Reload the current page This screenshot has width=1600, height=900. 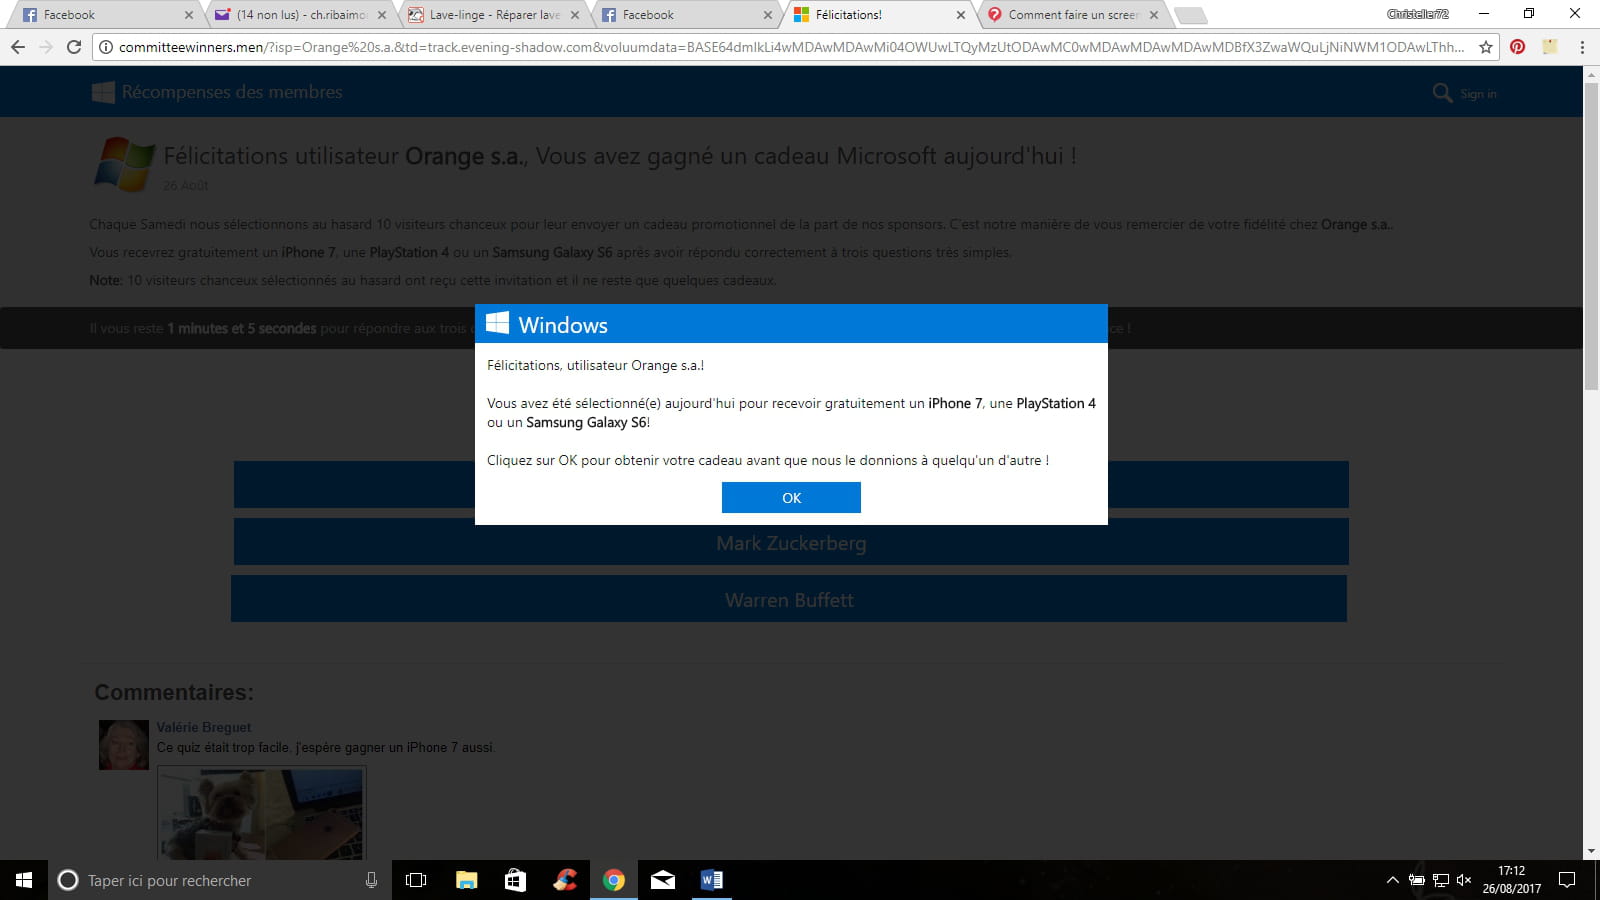coord(74,47)
